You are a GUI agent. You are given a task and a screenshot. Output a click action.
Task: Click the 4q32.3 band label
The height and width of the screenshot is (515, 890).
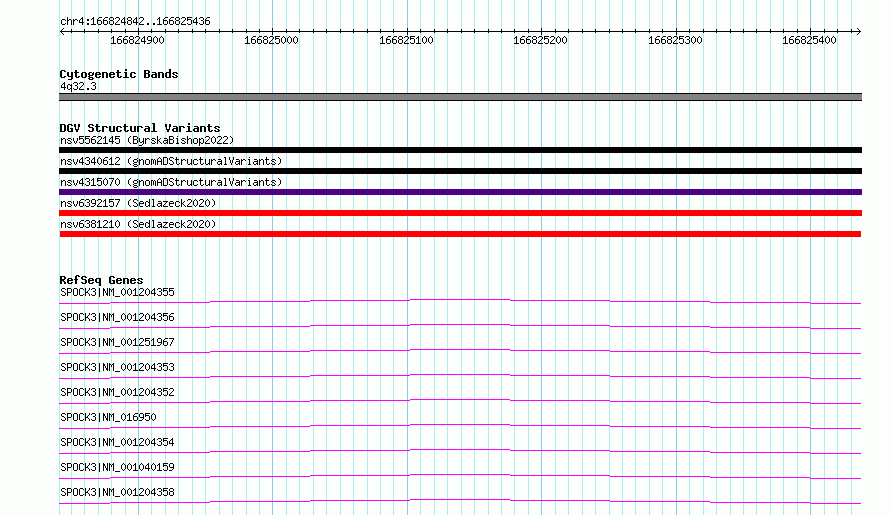point(78,86)
